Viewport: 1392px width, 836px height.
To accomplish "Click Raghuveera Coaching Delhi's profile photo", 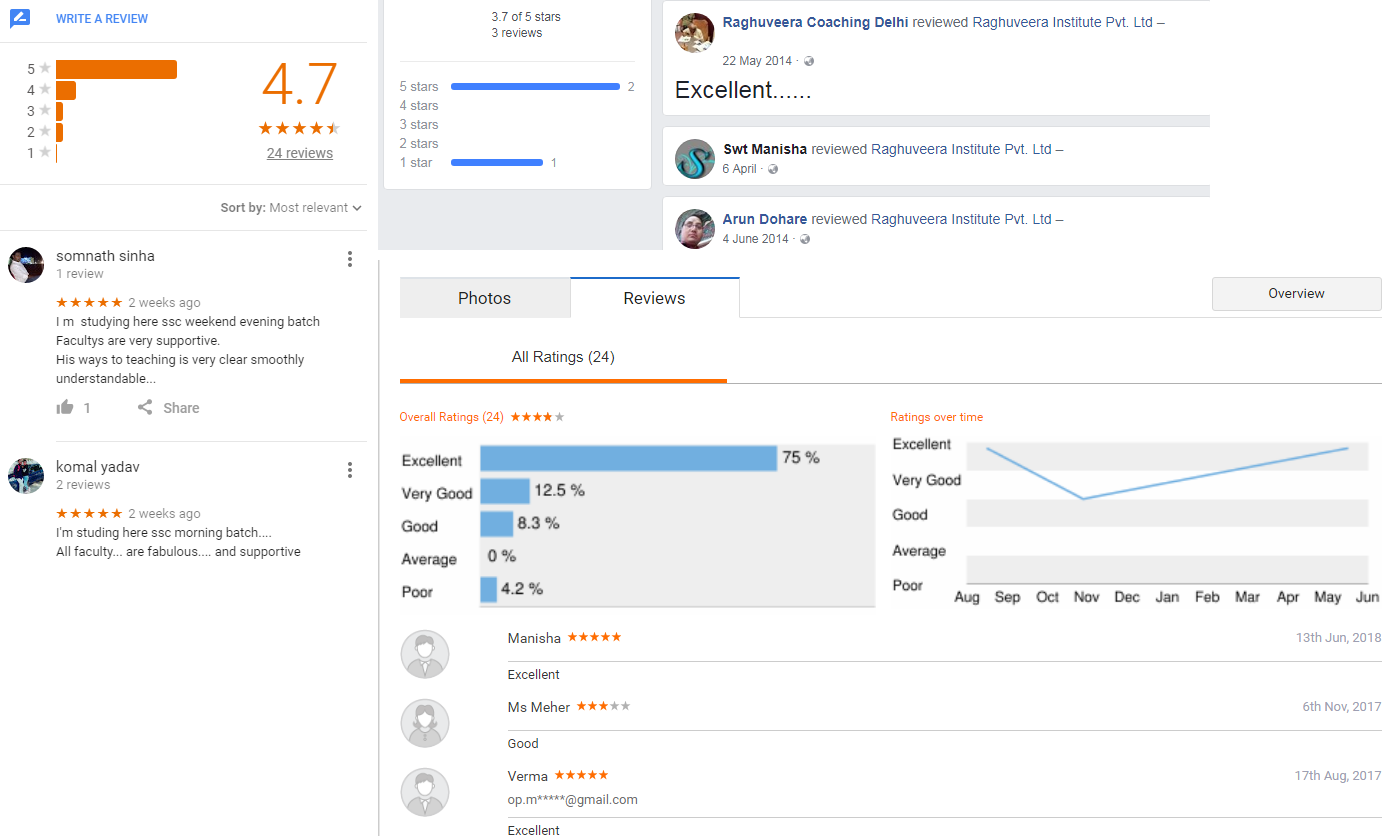I will point(694,33).
